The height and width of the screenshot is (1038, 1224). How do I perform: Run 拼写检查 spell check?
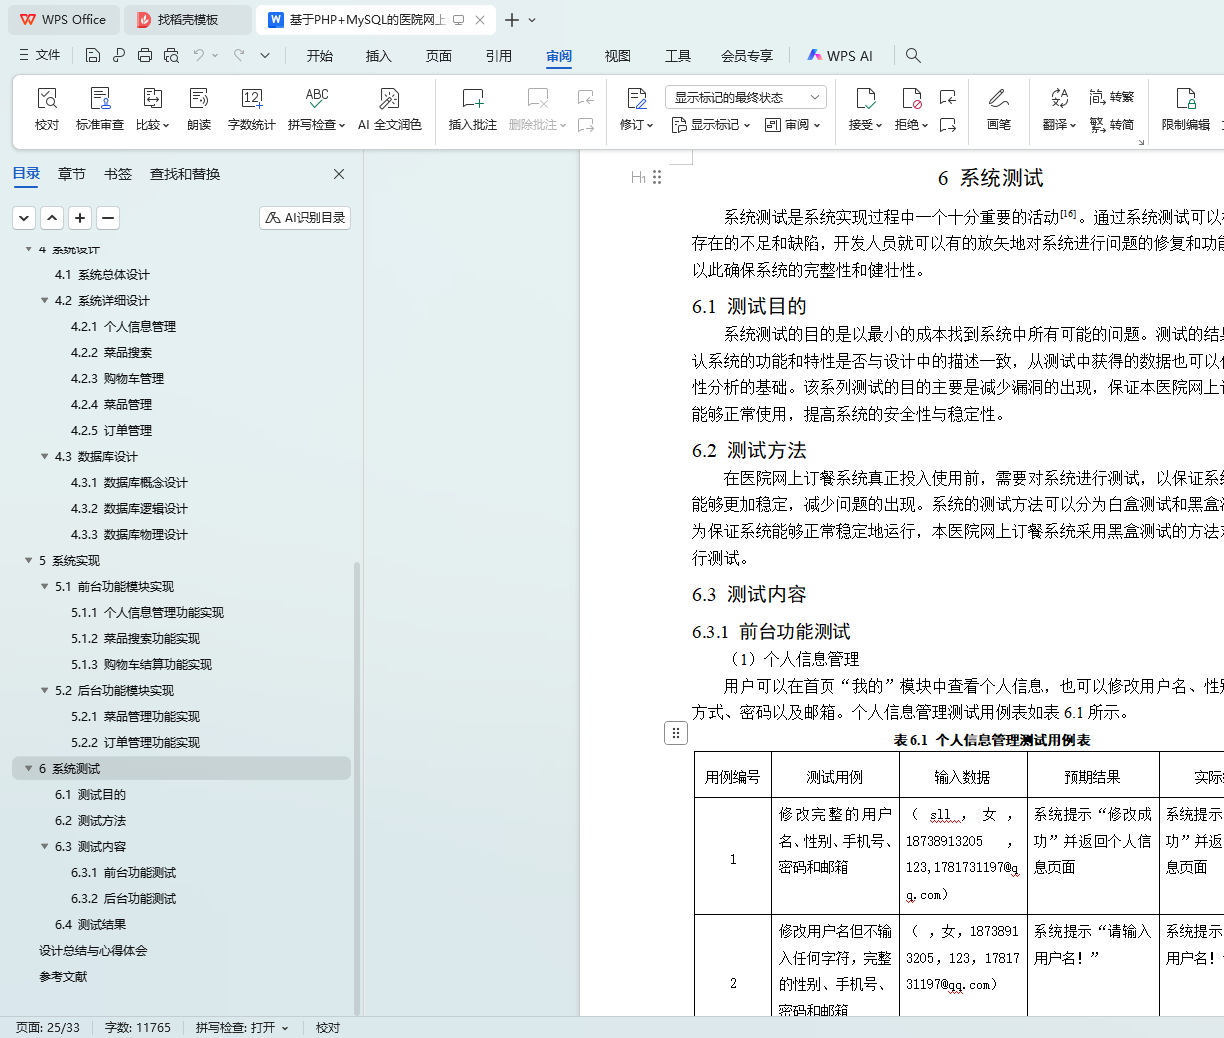click(316, 109)
